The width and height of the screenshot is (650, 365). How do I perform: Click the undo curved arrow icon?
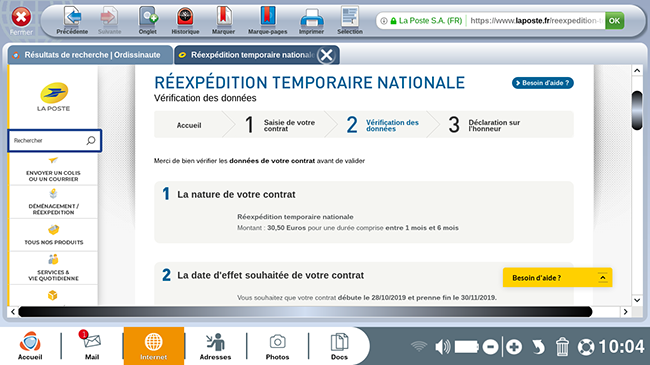click(x=538, y=347)
